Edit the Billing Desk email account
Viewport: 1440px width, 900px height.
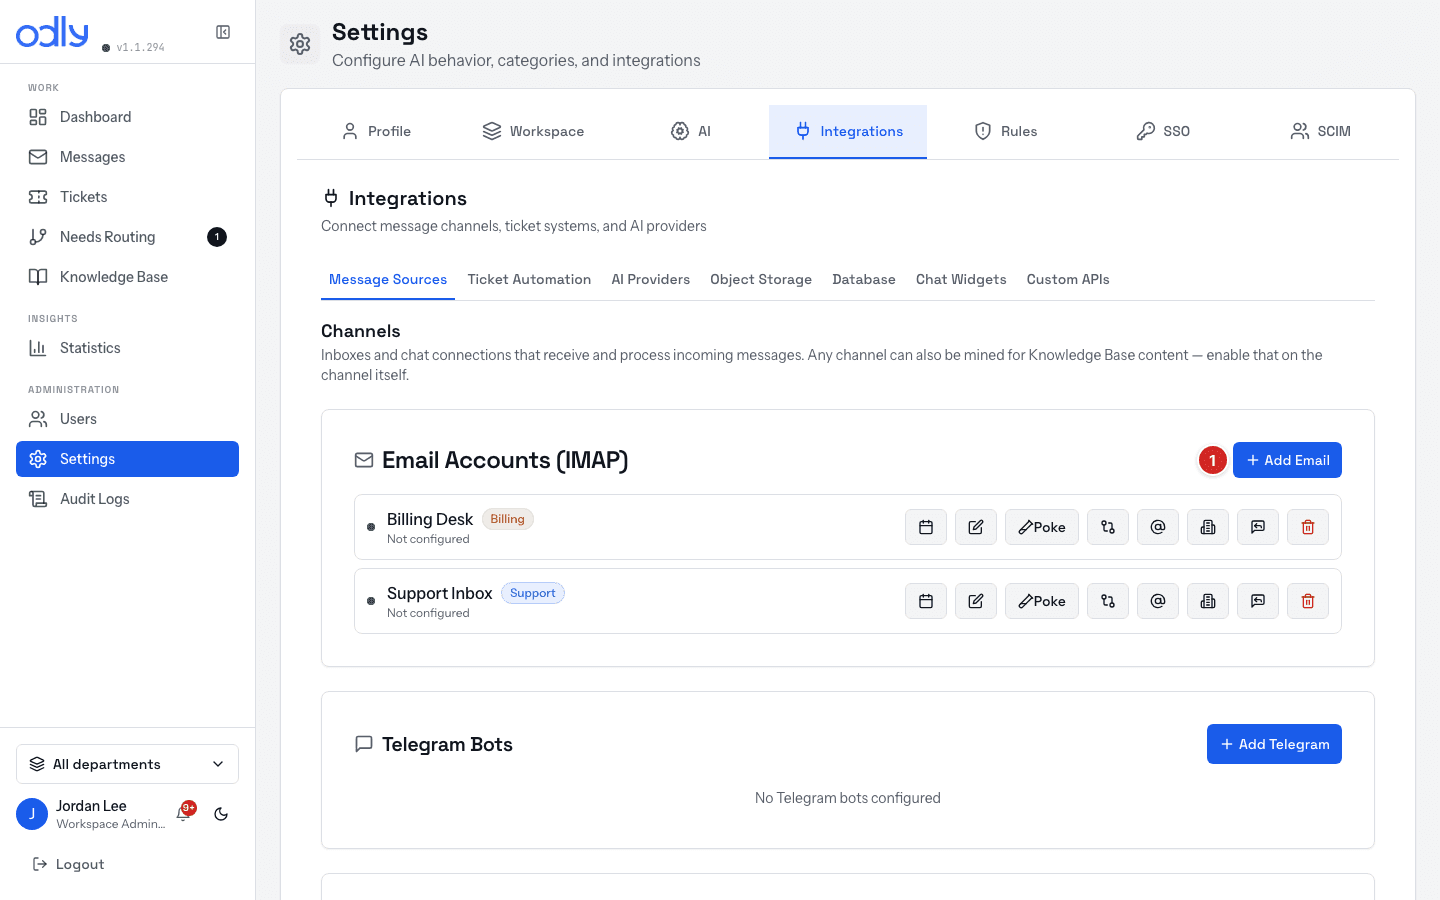coord(976,527)
